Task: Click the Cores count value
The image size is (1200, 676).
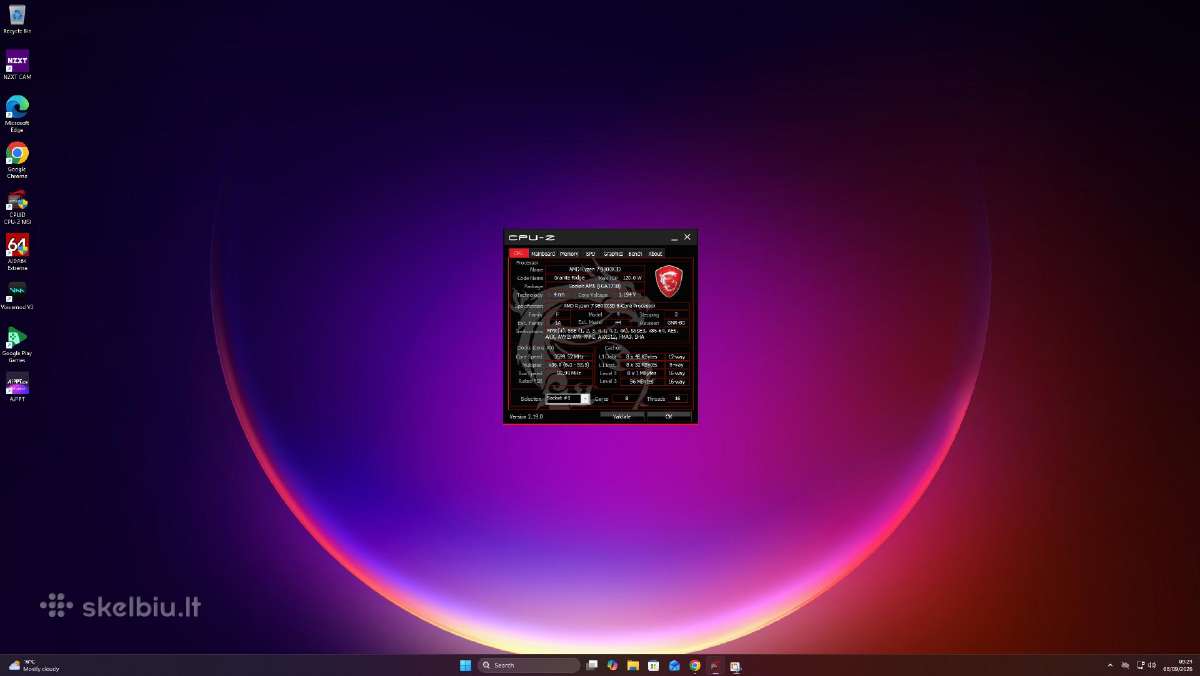Action: [x=627, y=398]
